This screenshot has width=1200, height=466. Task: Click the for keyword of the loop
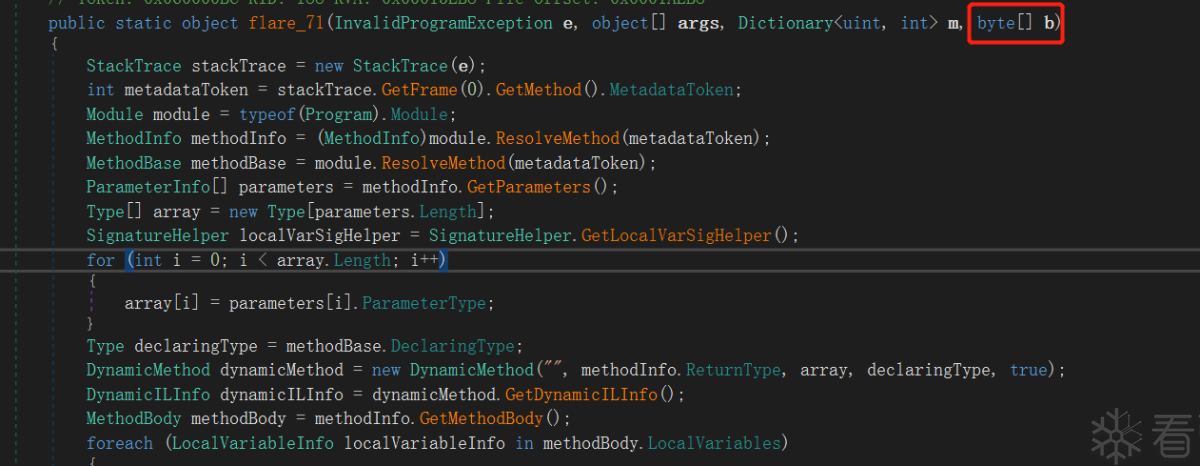100,260
